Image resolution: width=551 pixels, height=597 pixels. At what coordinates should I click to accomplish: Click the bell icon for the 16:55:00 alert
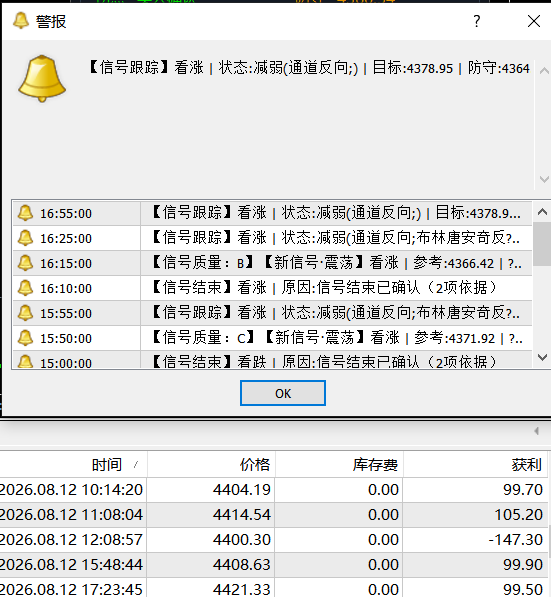point(26,213)
